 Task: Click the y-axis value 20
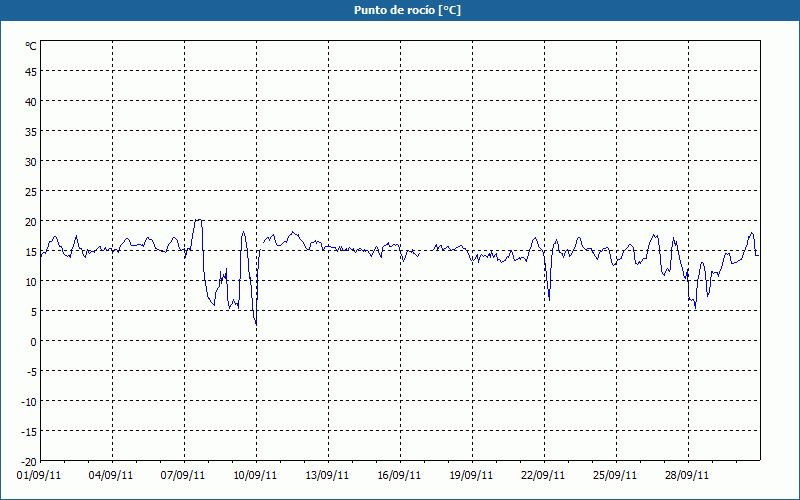pos(31,222)
